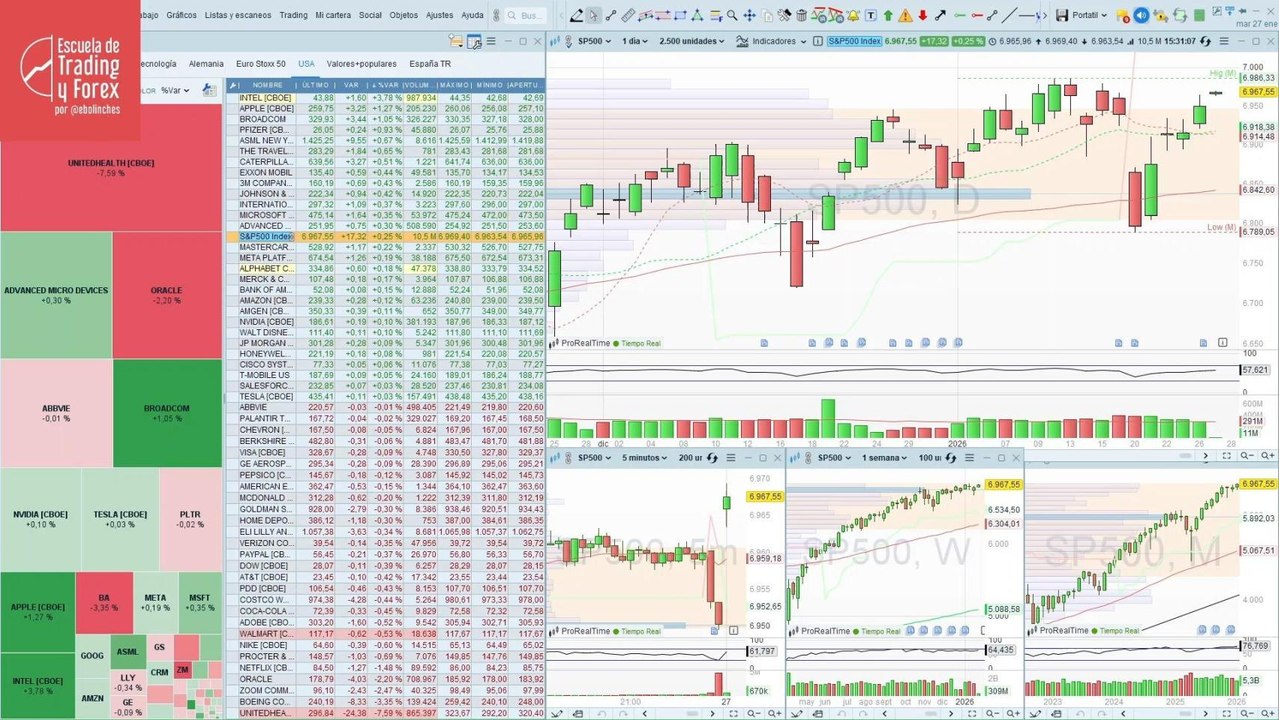Open the 2.500 unidades dropdown
1279x720 pixels.
[691, 41]
